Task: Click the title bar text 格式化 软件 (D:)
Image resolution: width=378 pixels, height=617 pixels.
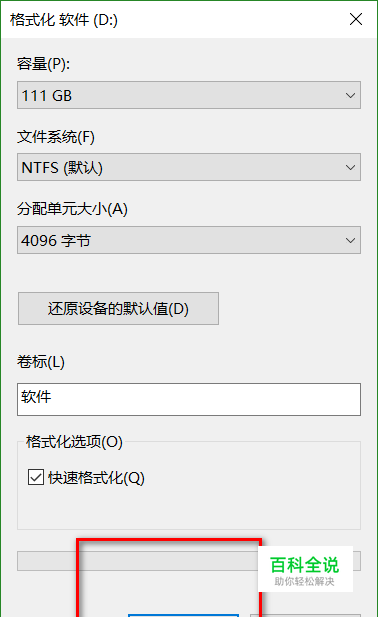Action: pos(64,20)
